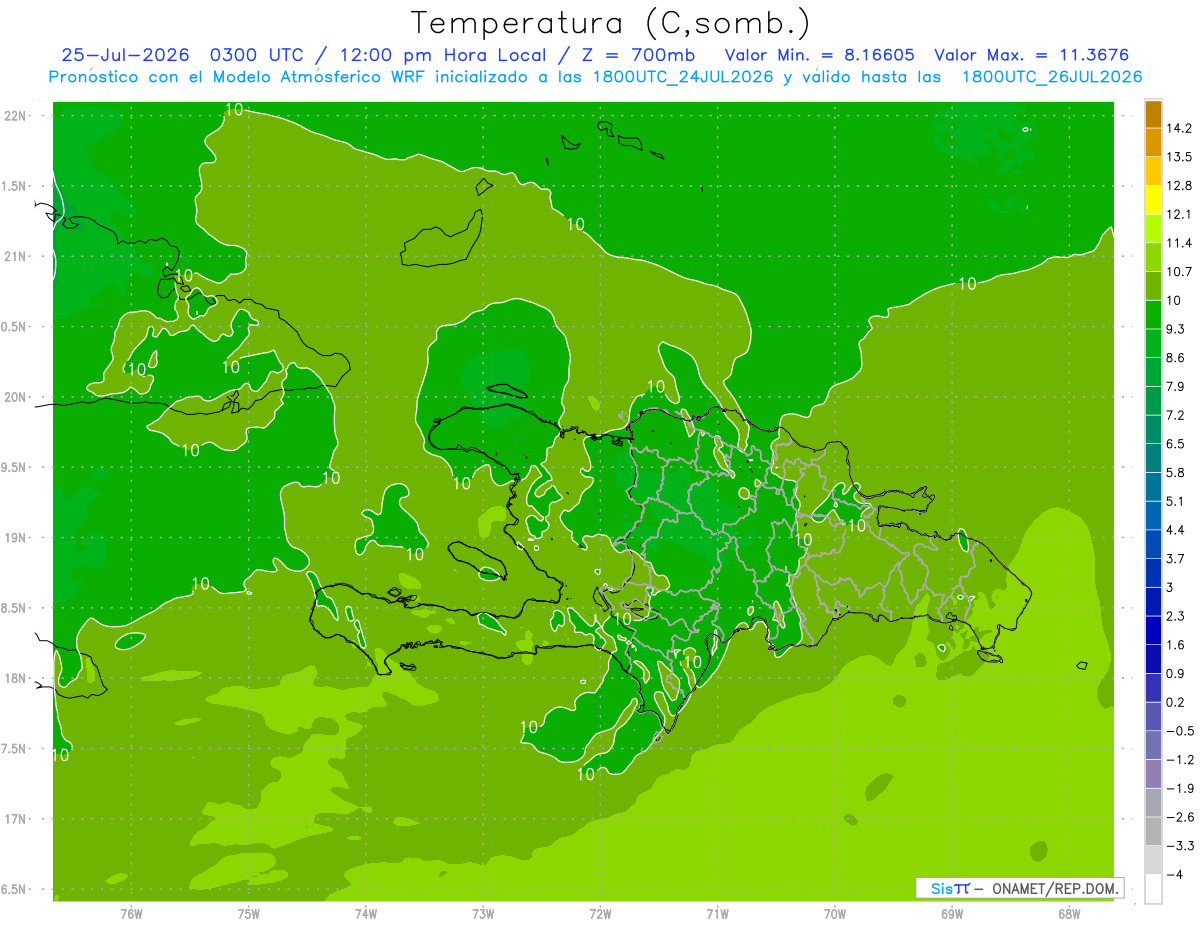Viewport: 1200px width, 927px height.
Task: Click the legend value '11.4'
Action: point(1180,243)
